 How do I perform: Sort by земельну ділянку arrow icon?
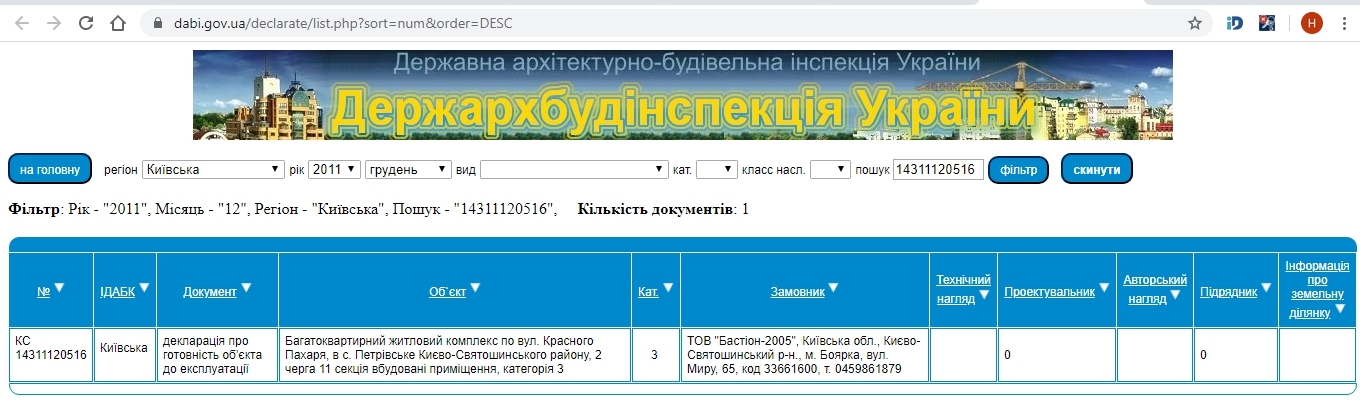coord(1338,310)
